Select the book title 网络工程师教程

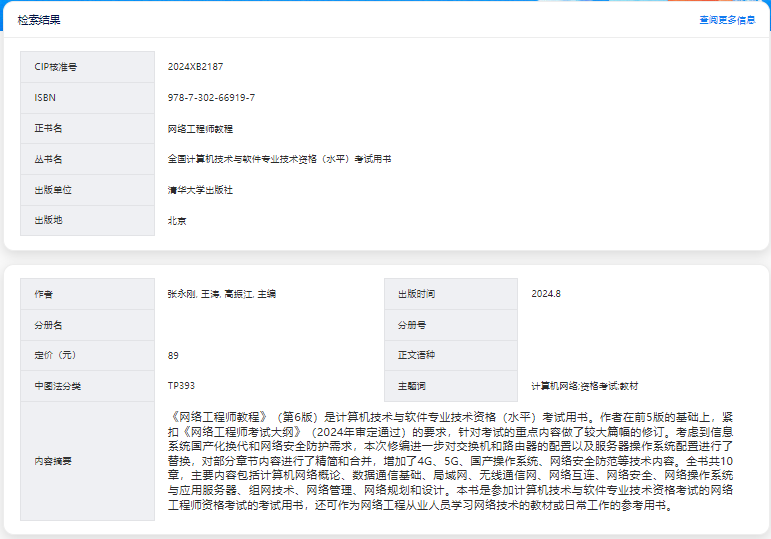[200, 129]
